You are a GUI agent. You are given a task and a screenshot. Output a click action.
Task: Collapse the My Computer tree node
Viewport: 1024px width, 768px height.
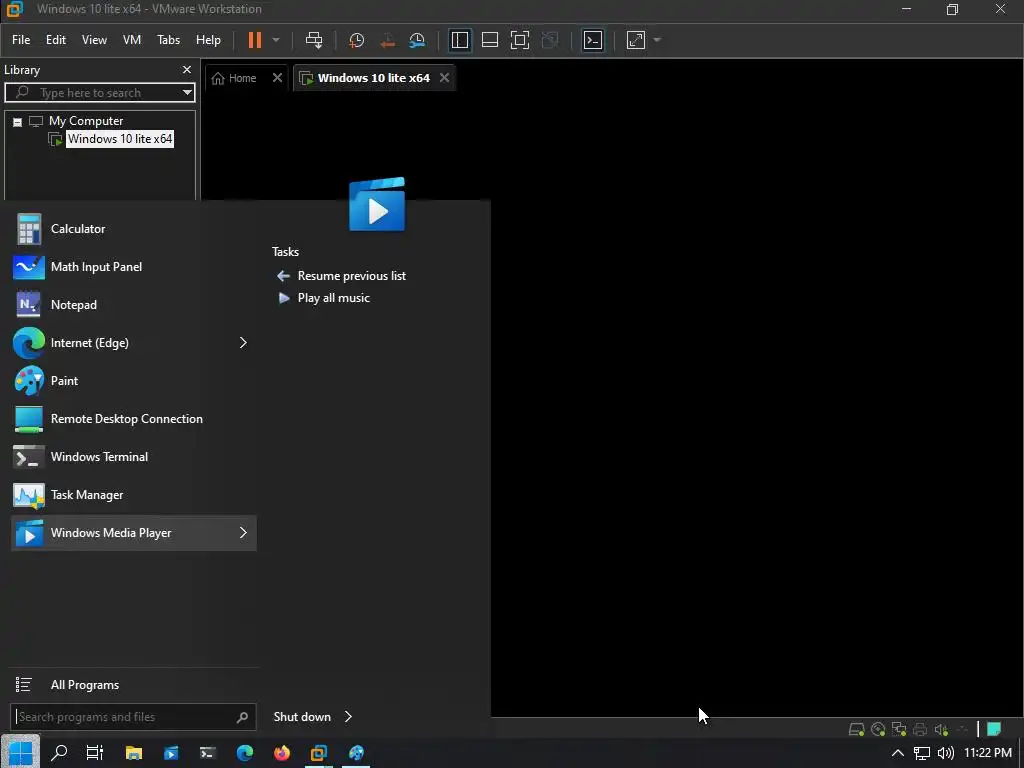click(x=18, y=121)
